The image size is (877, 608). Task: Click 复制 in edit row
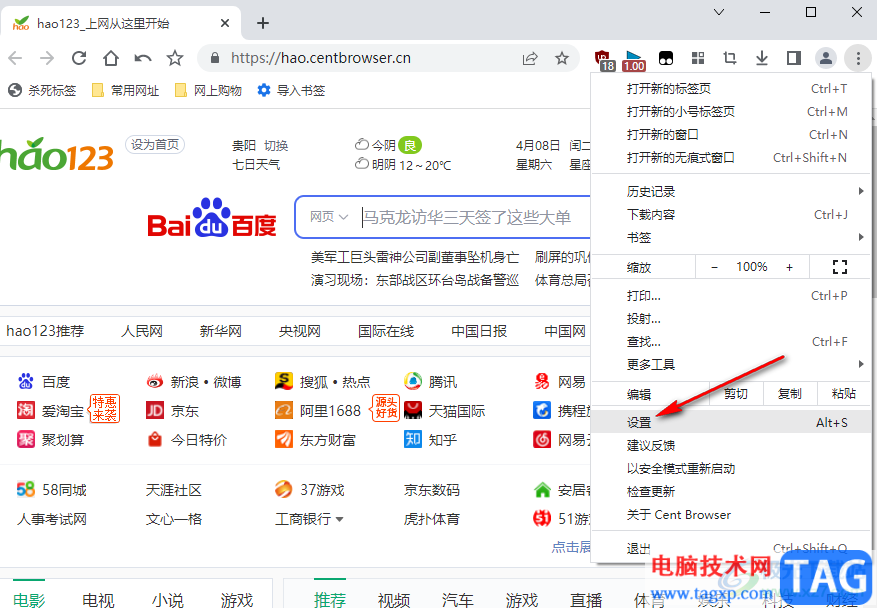[x=789, y=394]
